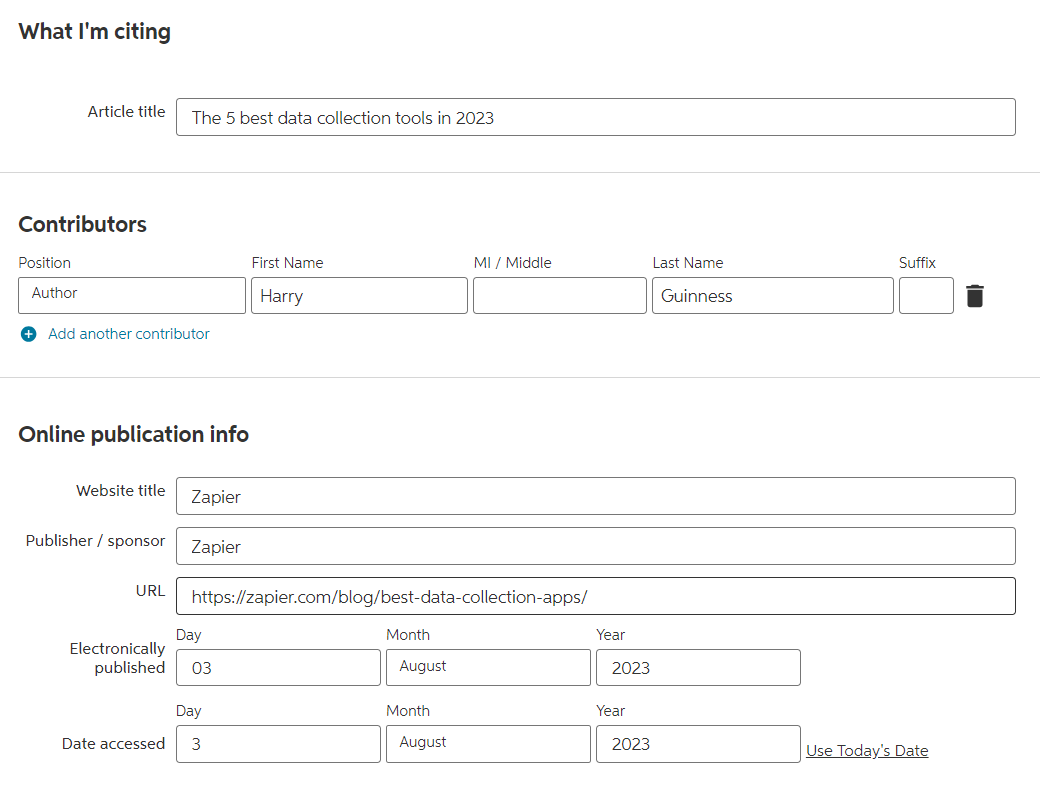Screen dimensions: 1040x799
Task: Click the Last Name field containing Guinness
Action: click(772, 296)
